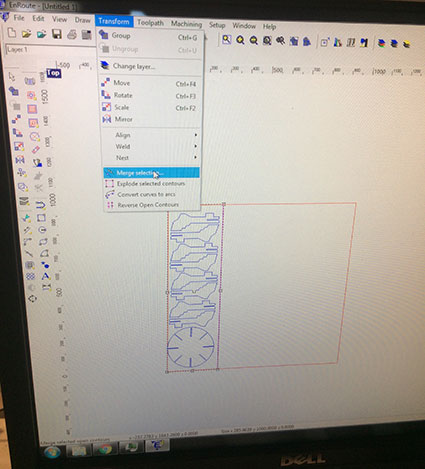Click the red offset square tool
This screenshot has height=469, width=425.
[x=32, y=109]
